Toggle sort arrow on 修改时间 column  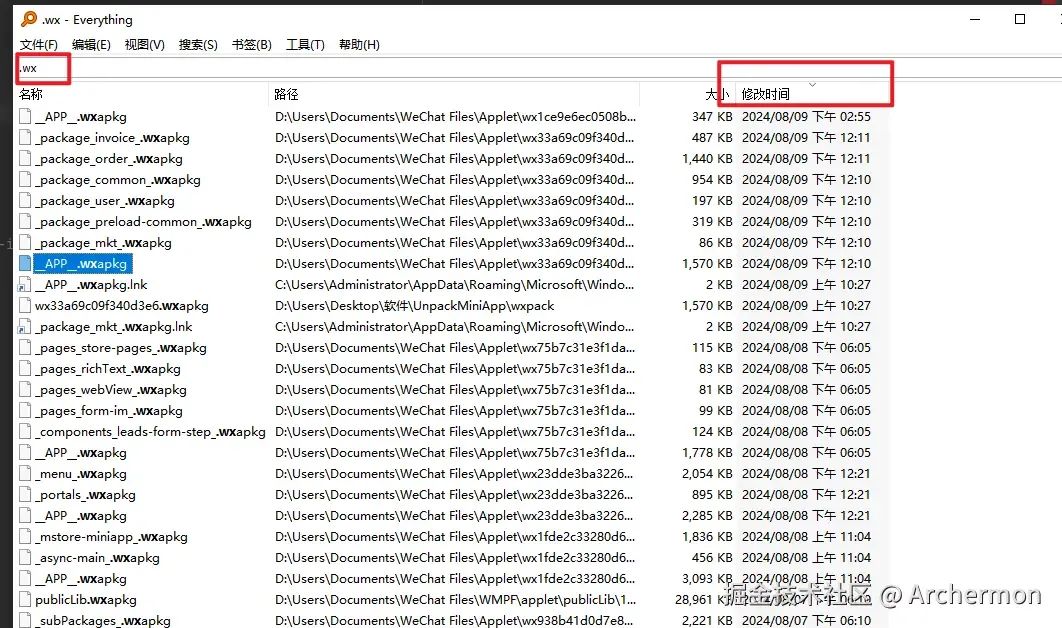tap(812, 85)
